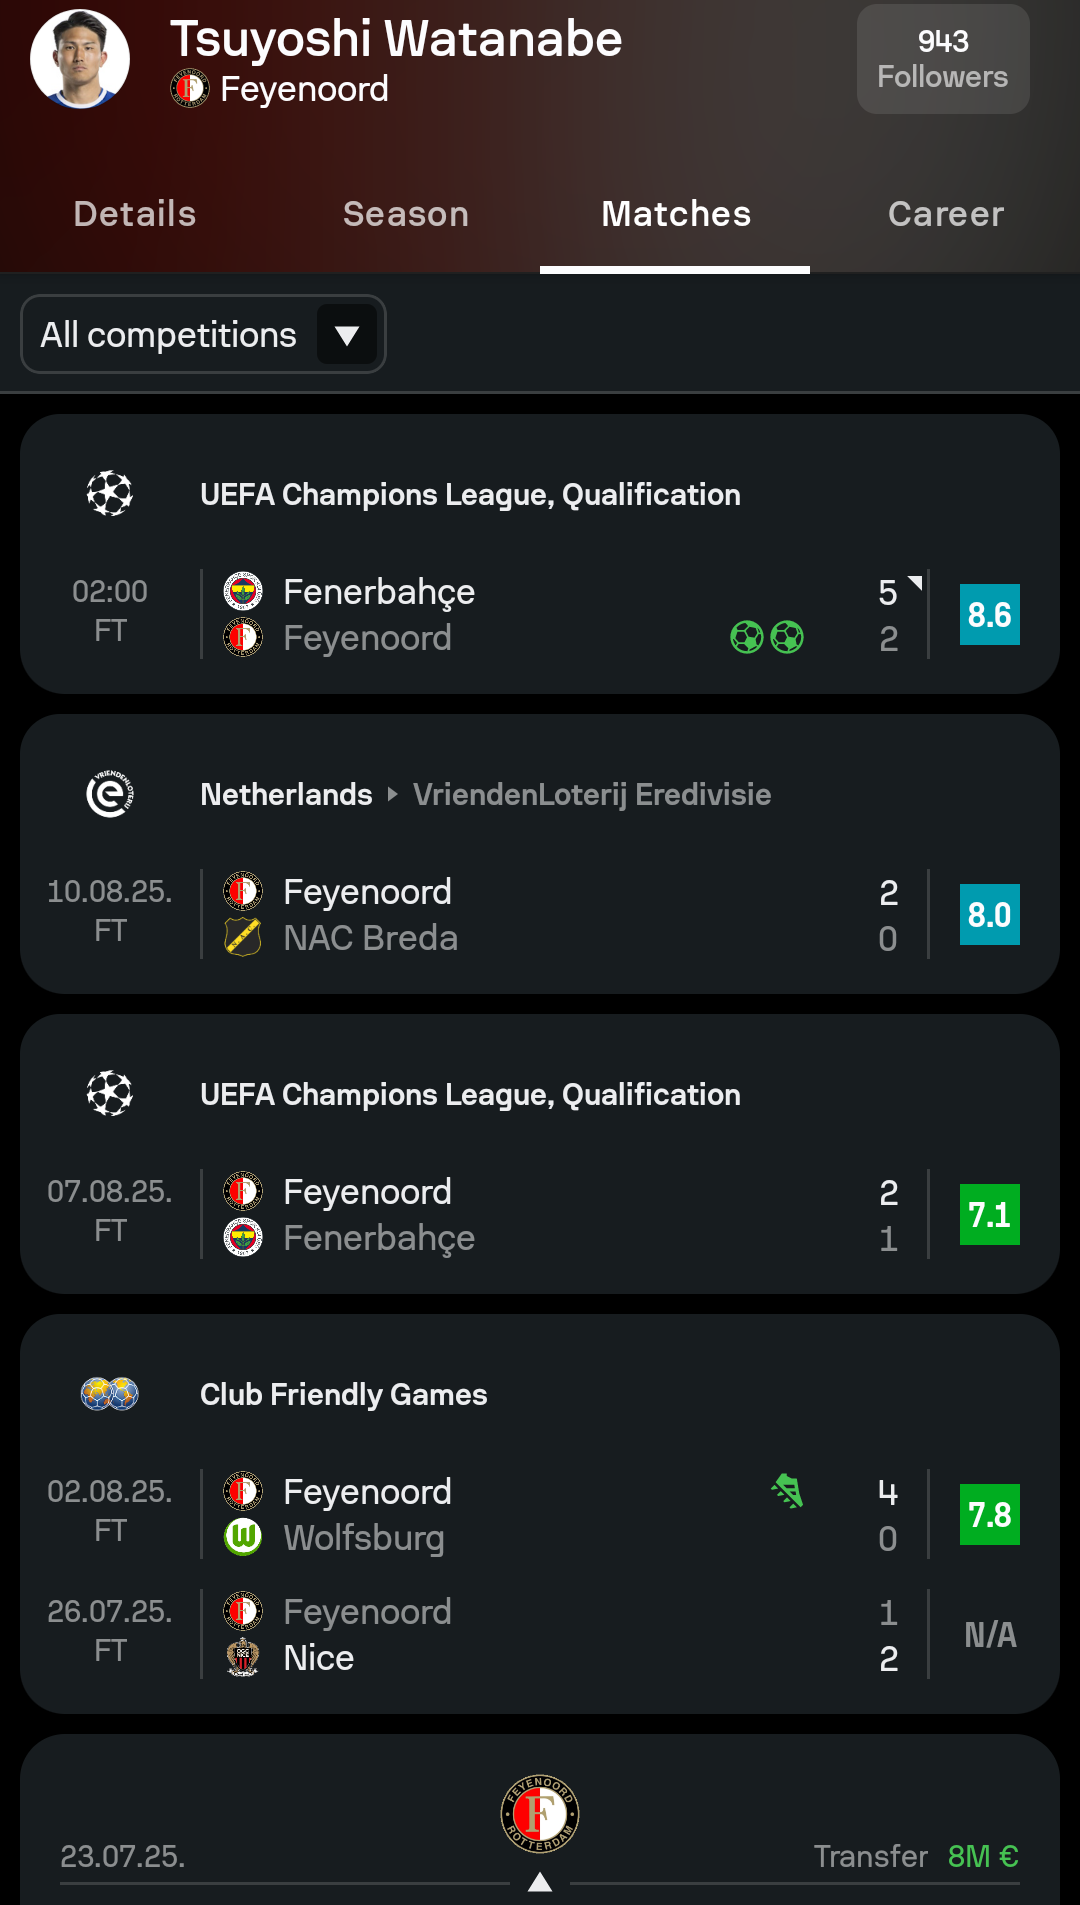1080x1905 pixels.
Task: Tap the two goals icon on Fenerbahçe match
Action: click(x=767, y=637)
